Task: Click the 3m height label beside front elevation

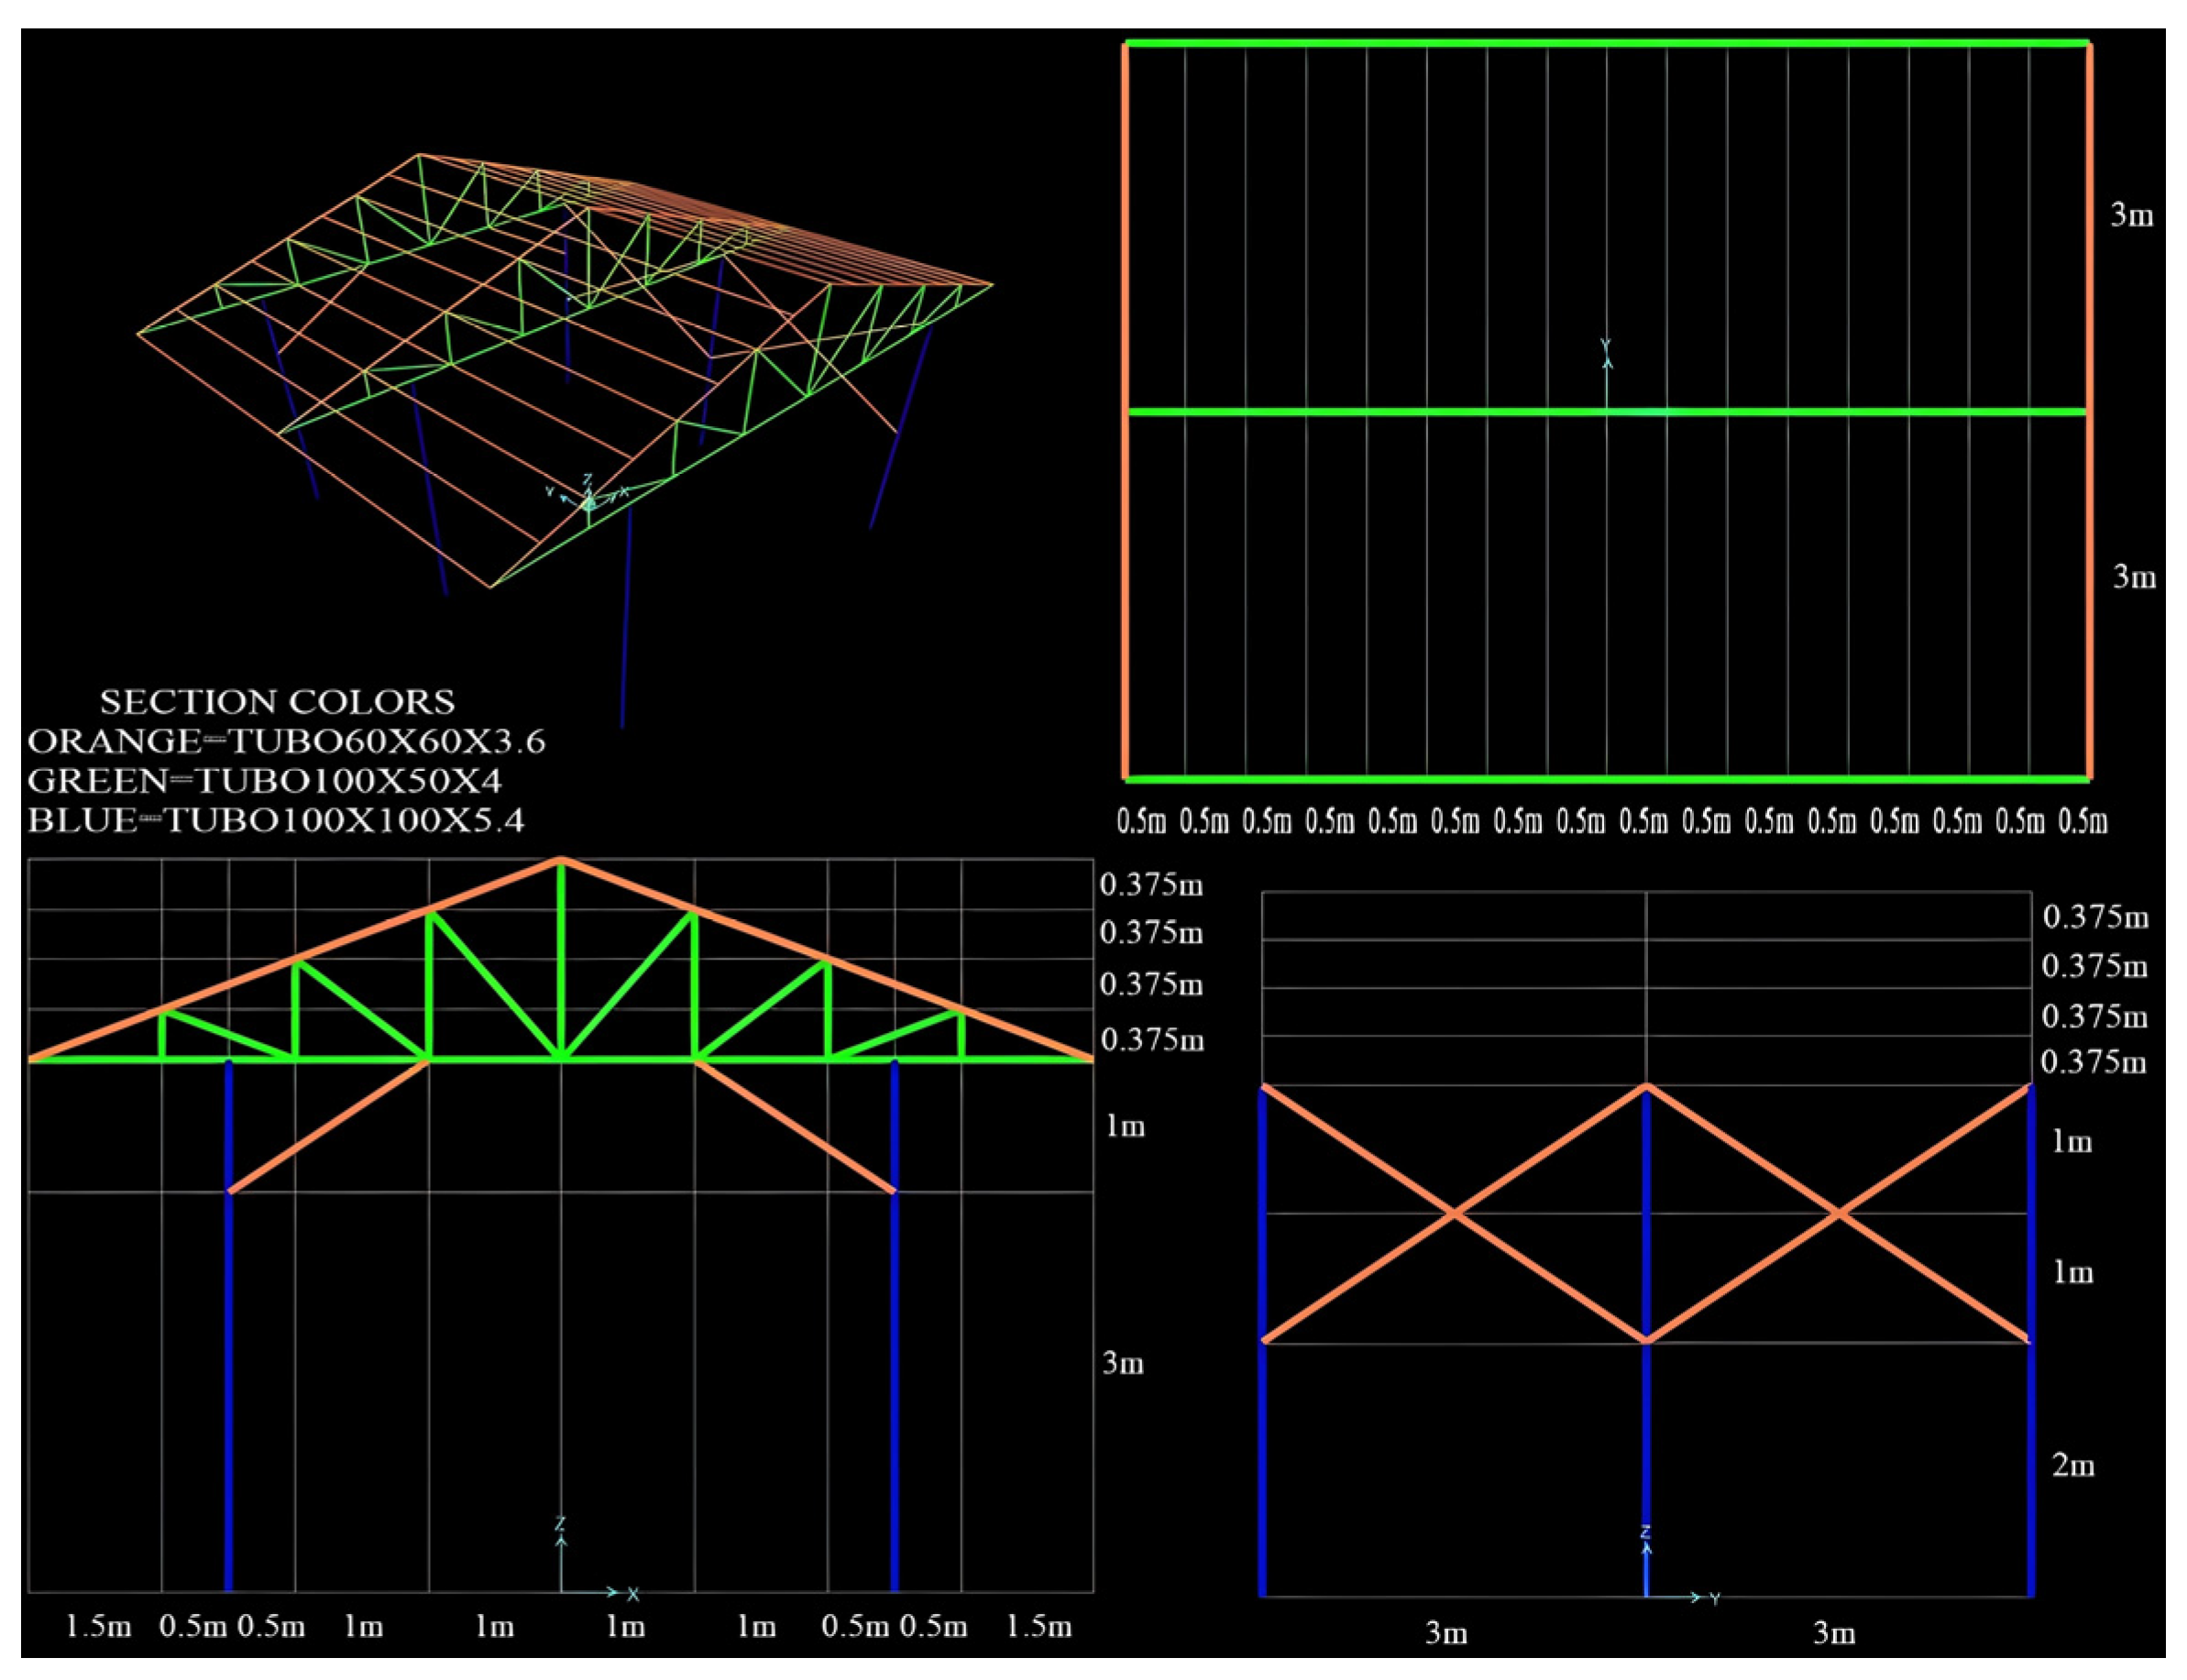Action: 1122,1364
